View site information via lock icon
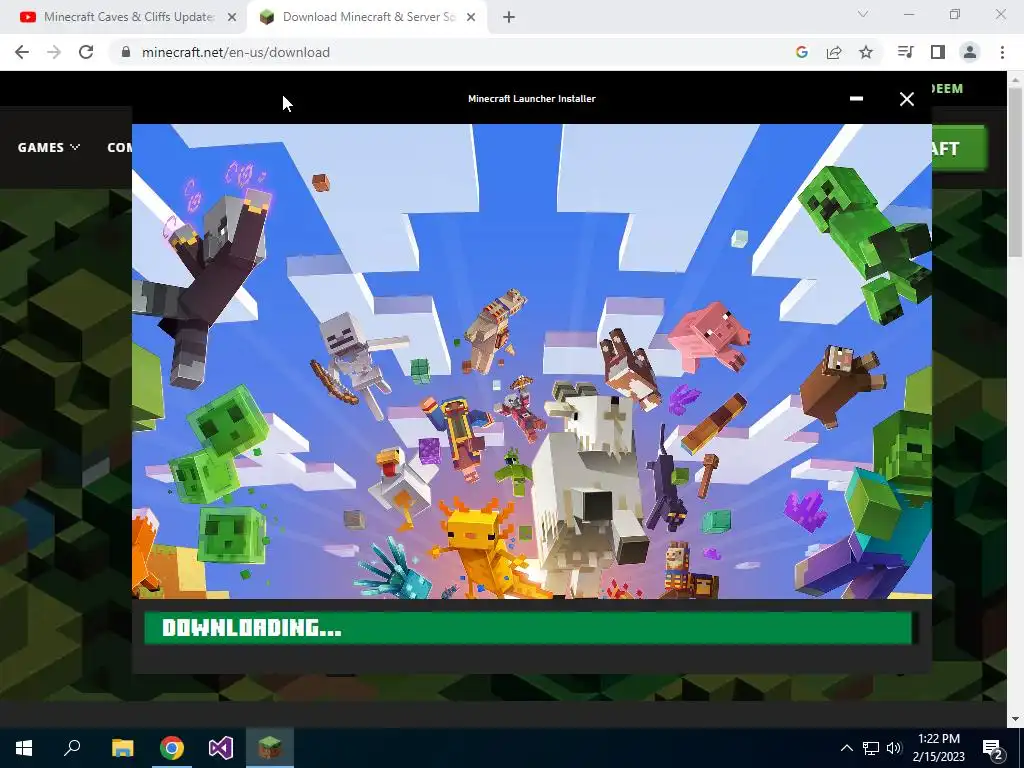Screen dimensions: 1024x768 [x=125, y=52]
